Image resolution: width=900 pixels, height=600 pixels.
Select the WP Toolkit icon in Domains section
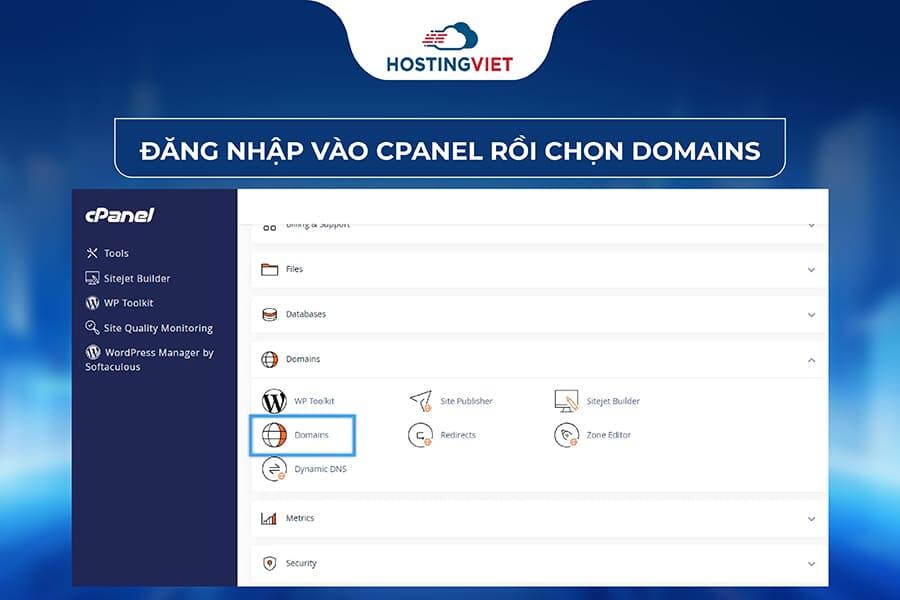272,400
